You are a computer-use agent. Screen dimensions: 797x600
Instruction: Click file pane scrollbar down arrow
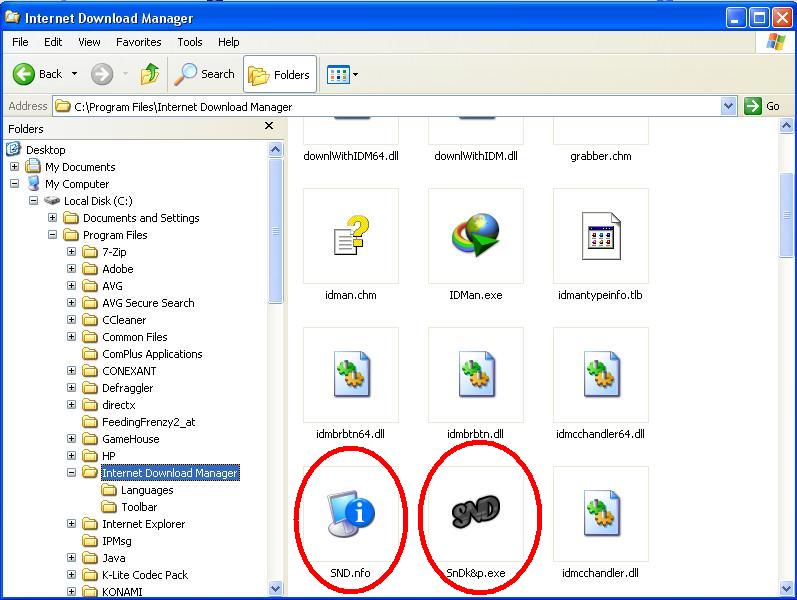(786, 588)
